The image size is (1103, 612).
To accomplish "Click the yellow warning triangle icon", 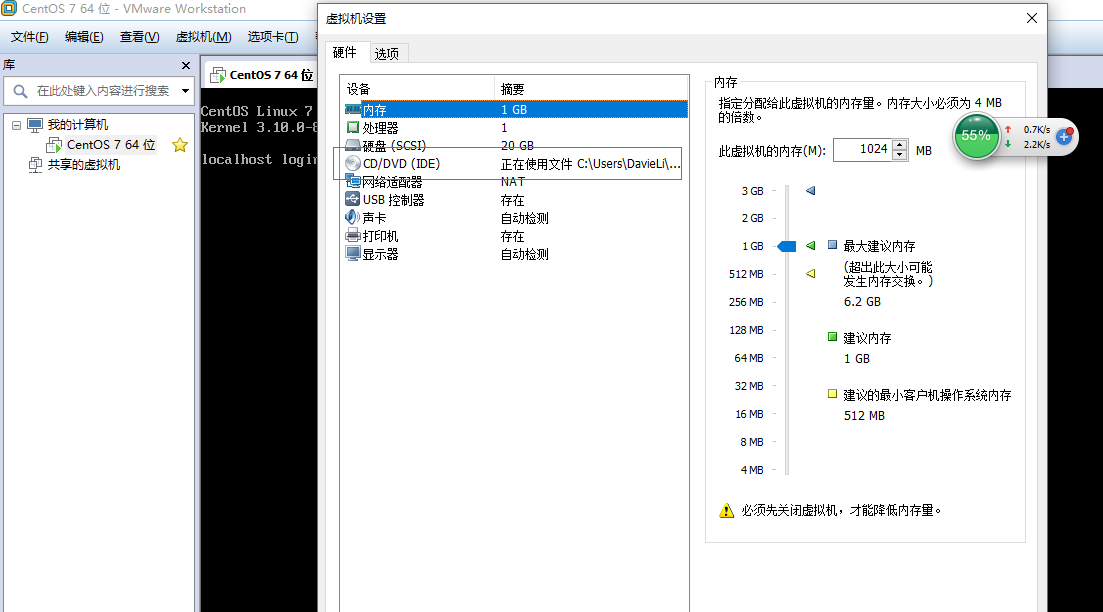I will point(727,511).
